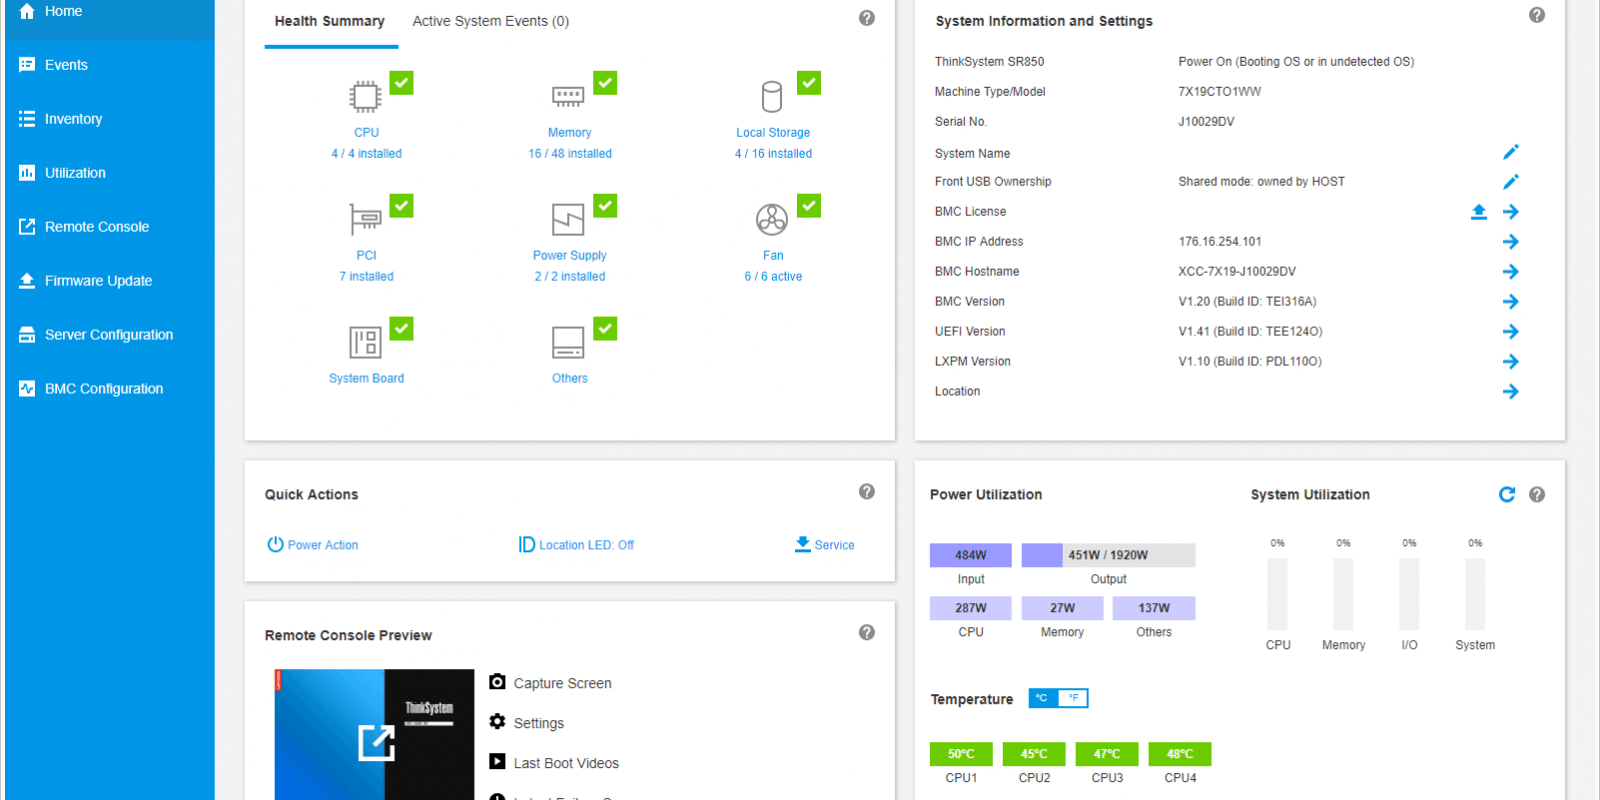This screenshot has height=800, width=1600.
Task: Click the Service download link
Action: [x=825, y=545]
